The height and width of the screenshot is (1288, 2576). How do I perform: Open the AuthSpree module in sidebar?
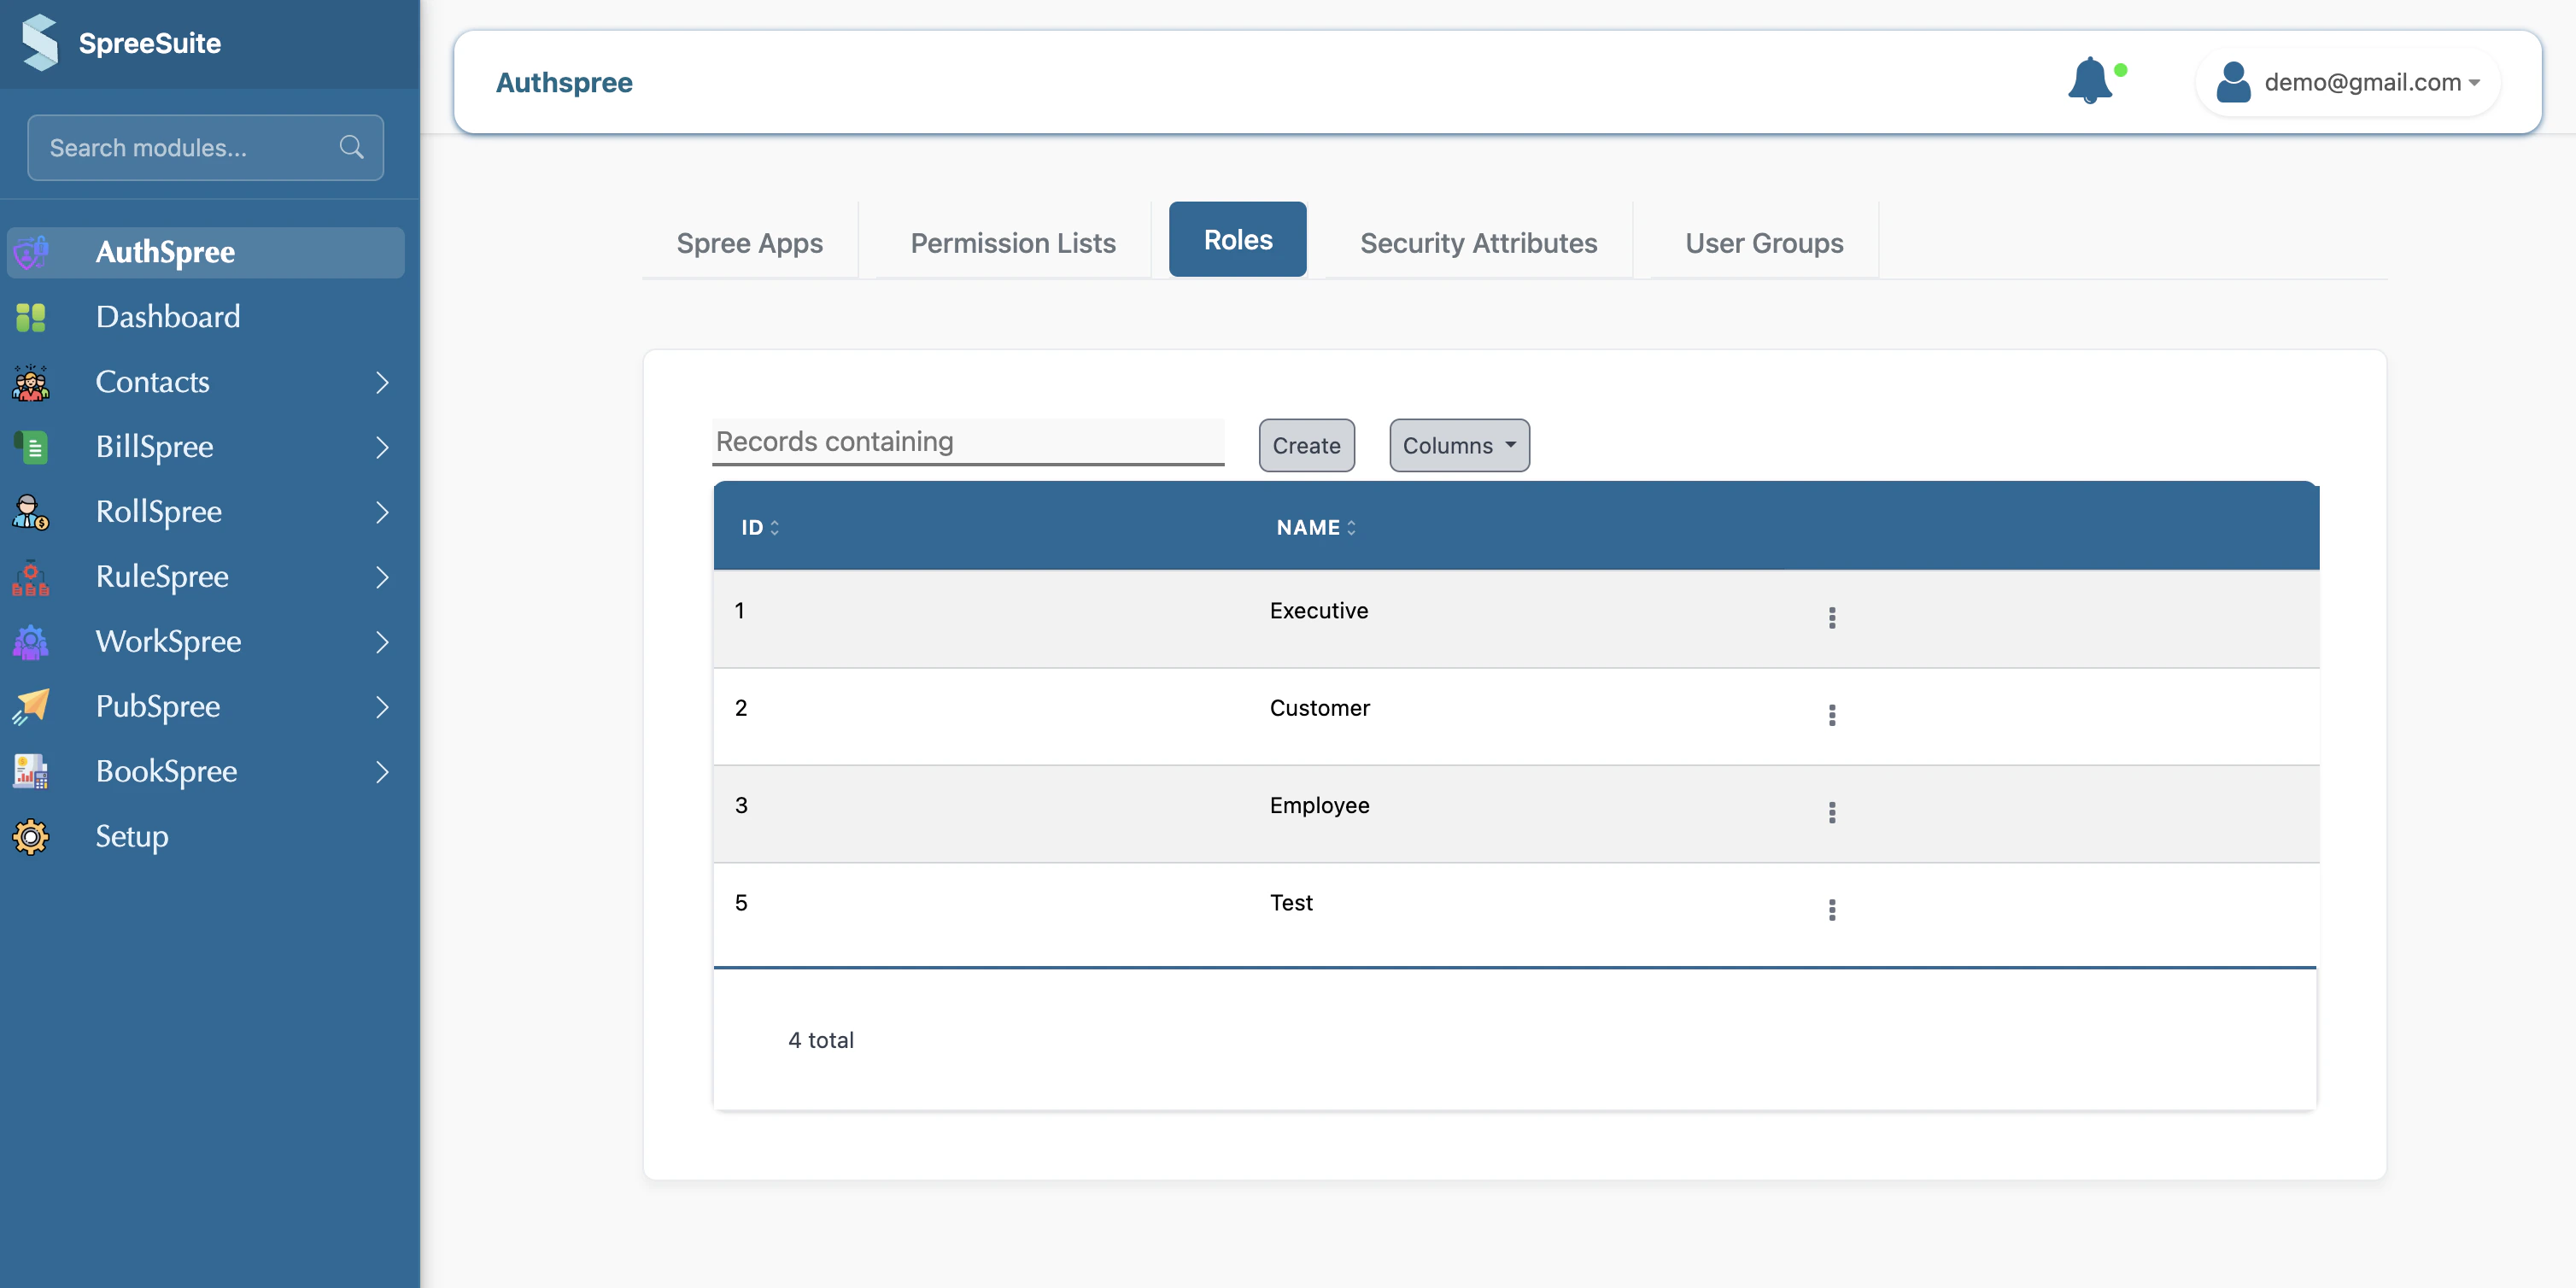tap(206, 252)
